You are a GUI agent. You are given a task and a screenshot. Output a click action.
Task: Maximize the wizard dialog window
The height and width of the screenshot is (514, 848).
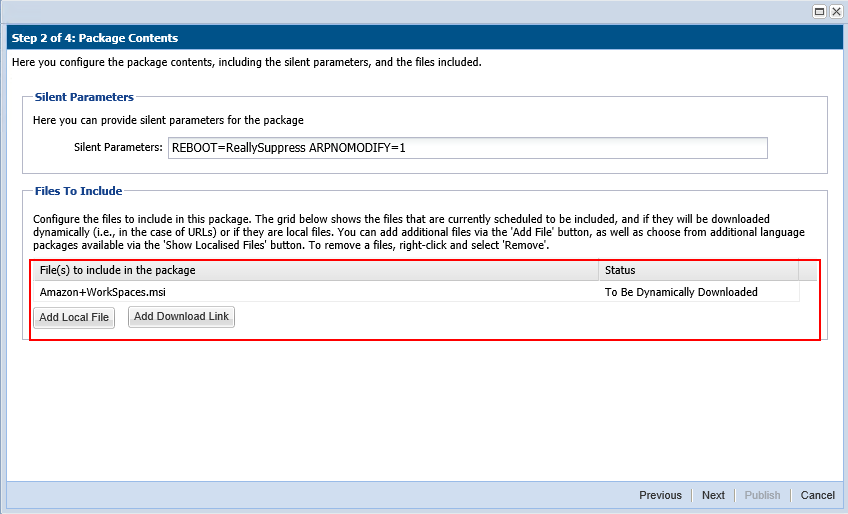[x=819, y=11]
